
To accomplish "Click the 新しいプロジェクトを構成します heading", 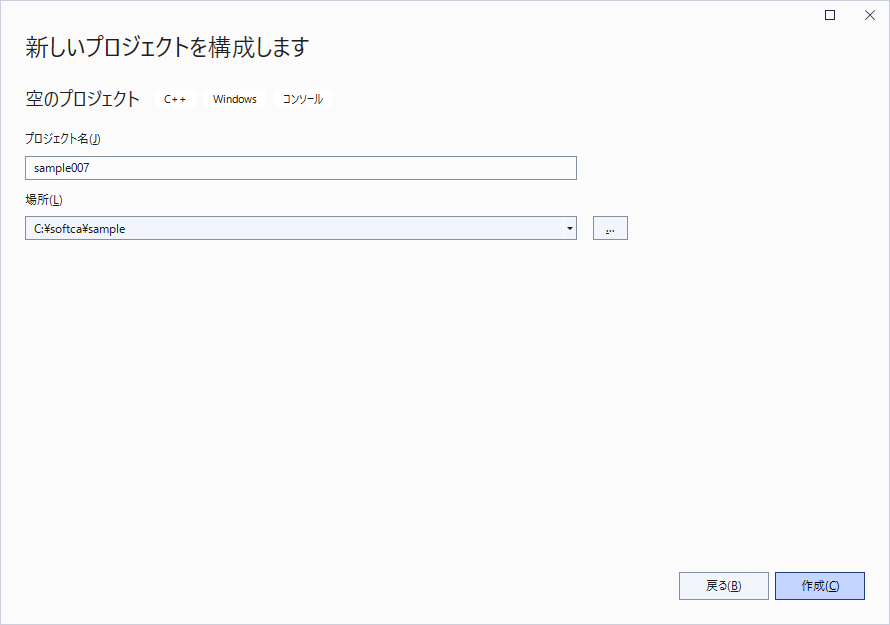I will pos(167,47).
